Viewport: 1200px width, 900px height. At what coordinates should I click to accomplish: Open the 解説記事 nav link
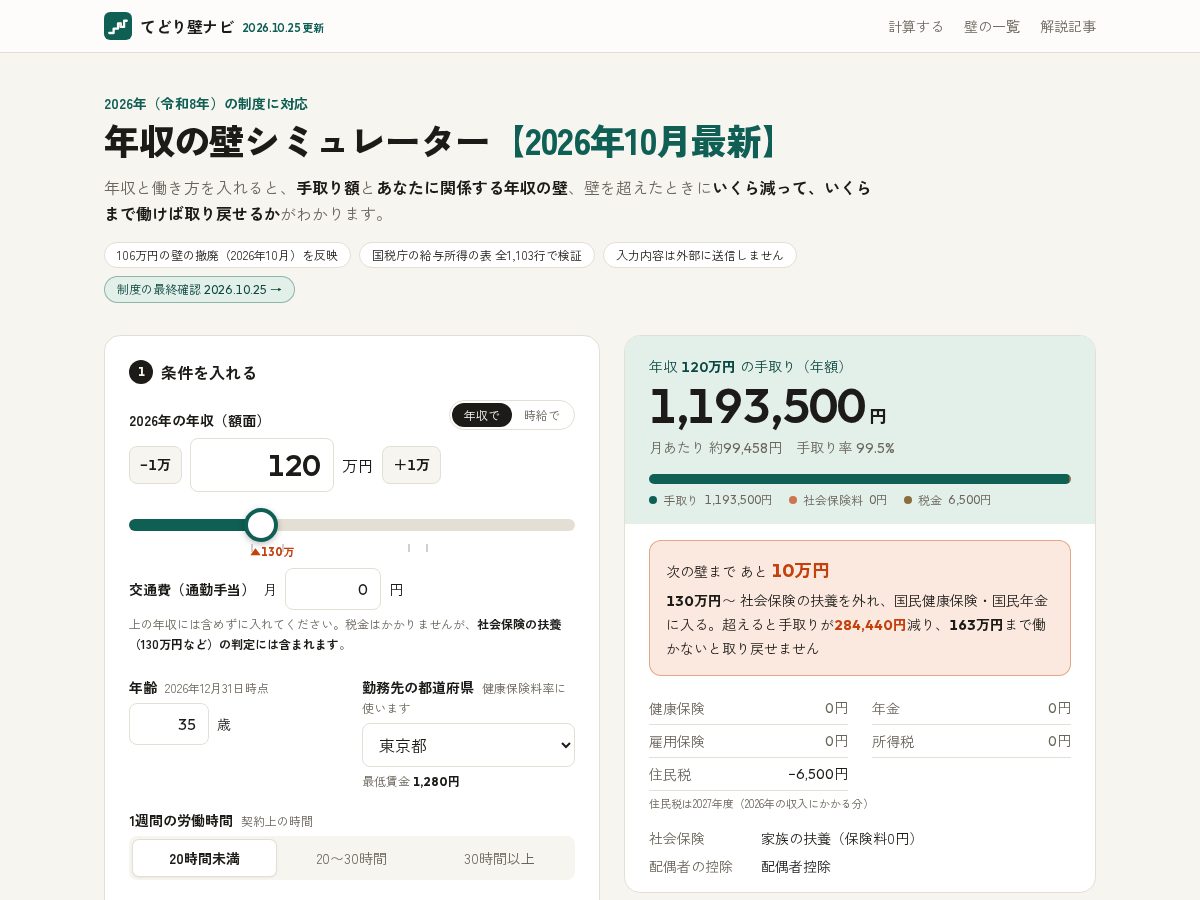[1068, 26]
